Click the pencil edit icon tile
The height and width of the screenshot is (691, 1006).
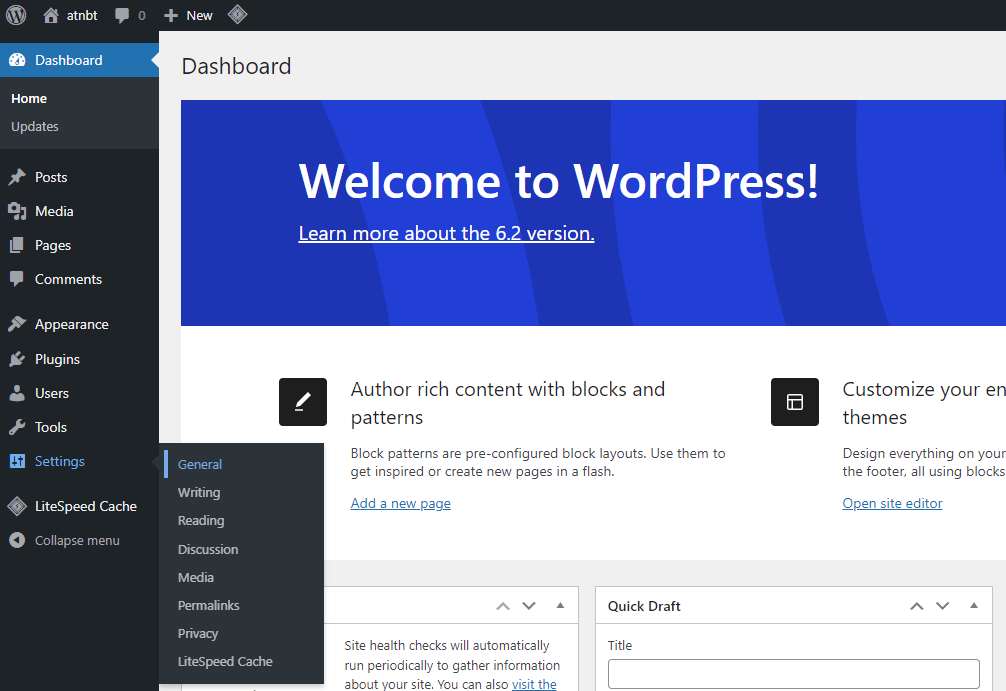pyautogui.click(x=303, y=402)
